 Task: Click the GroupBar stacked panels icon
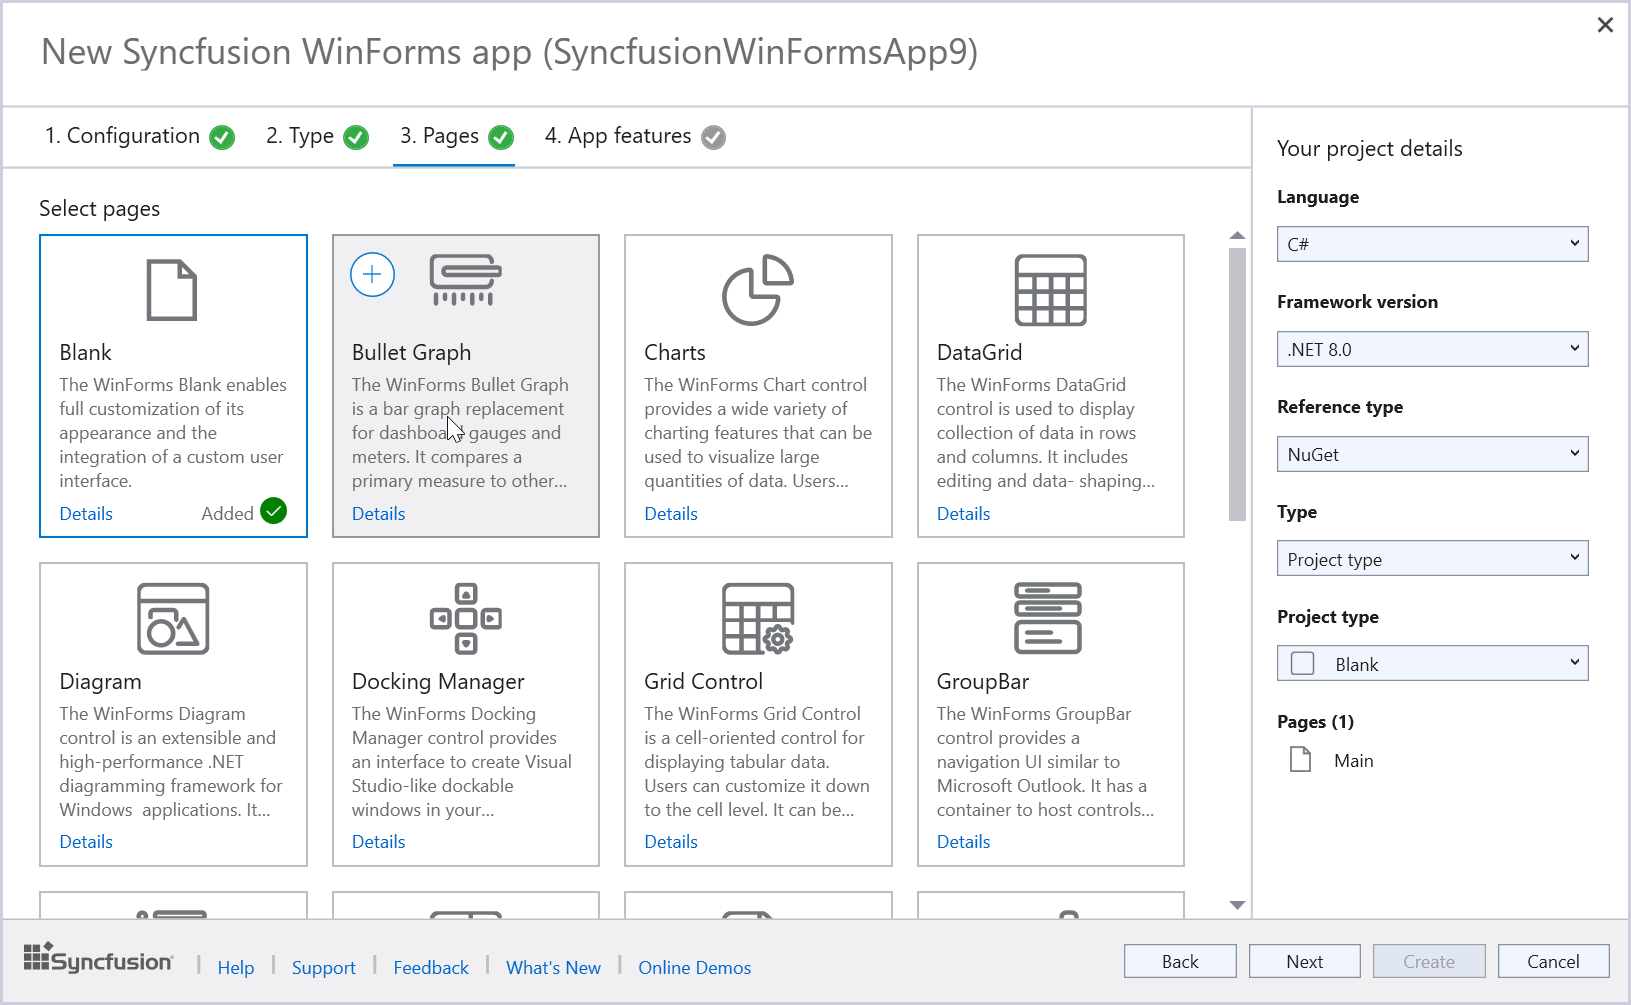pyautogui.click(x=1047, y=618)
